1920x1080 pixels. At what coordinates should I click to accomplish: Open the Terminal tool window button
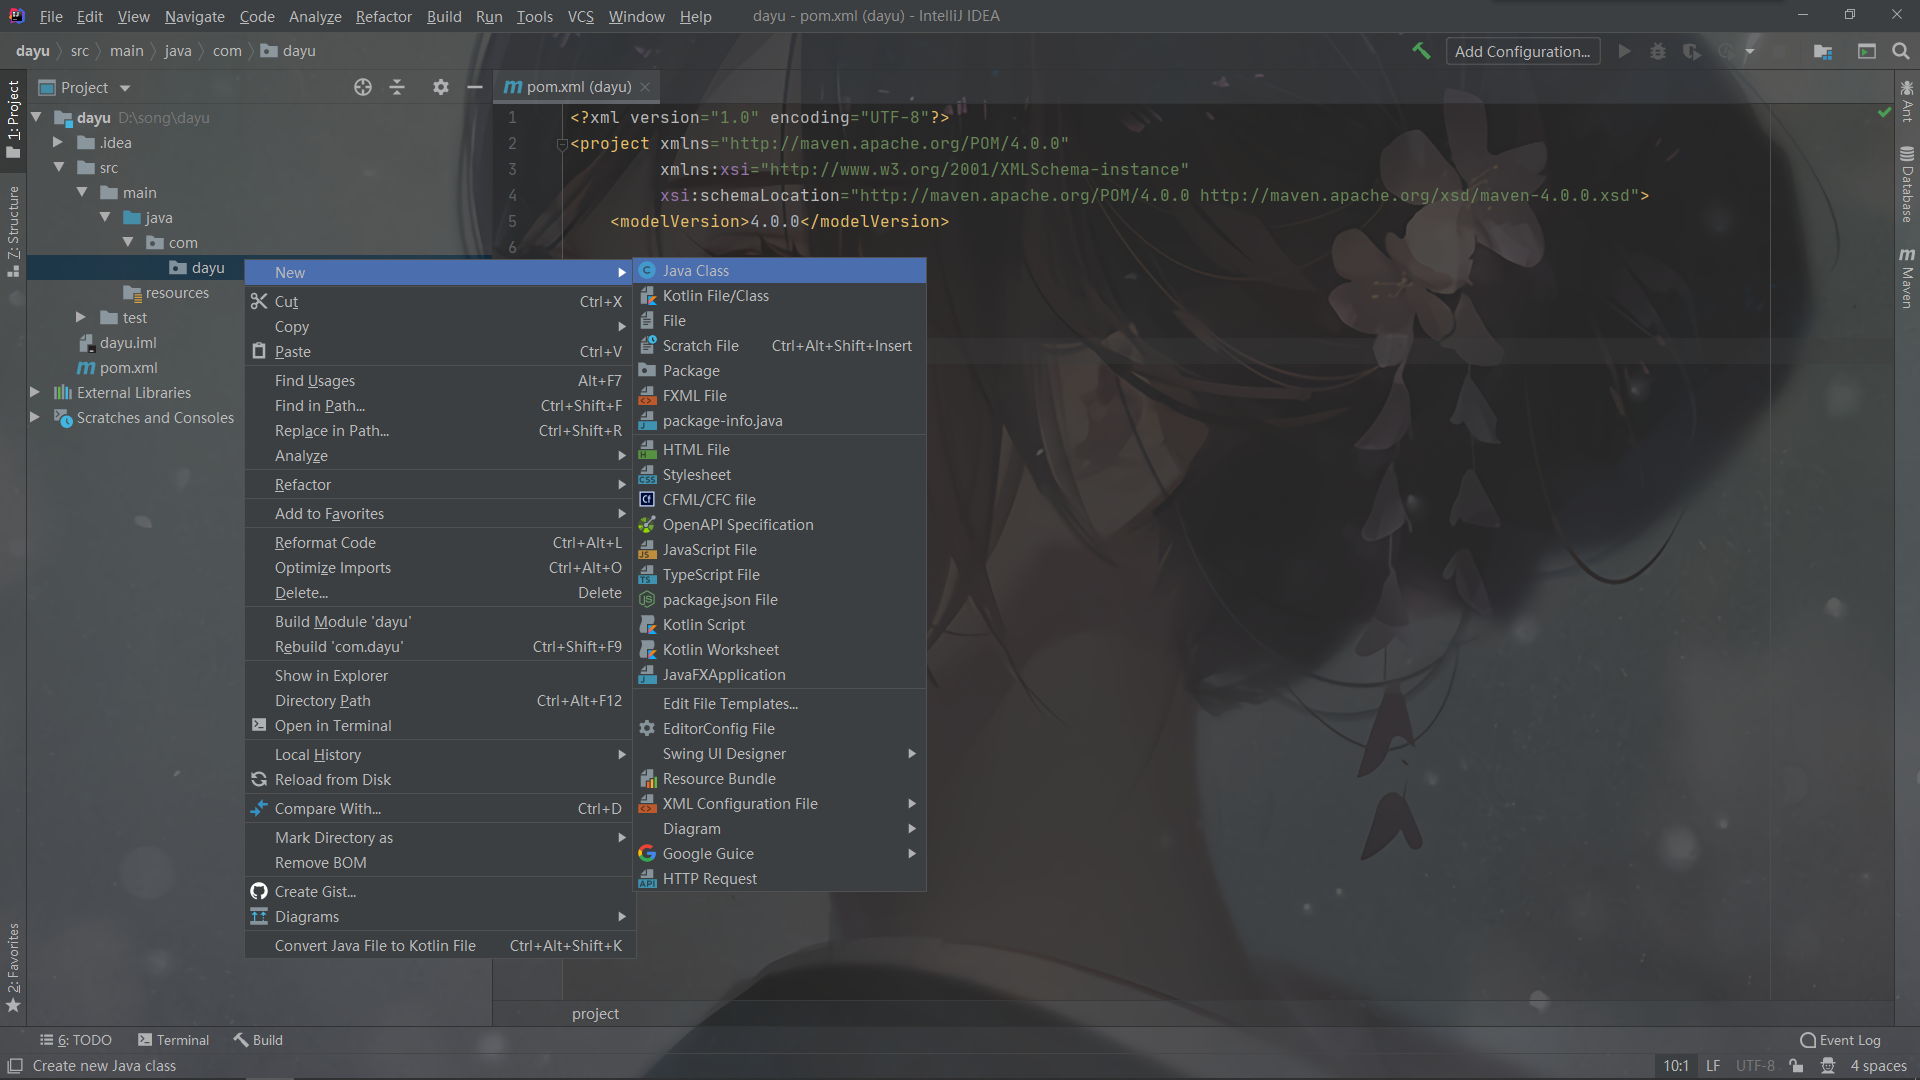tap(174, 1040)
